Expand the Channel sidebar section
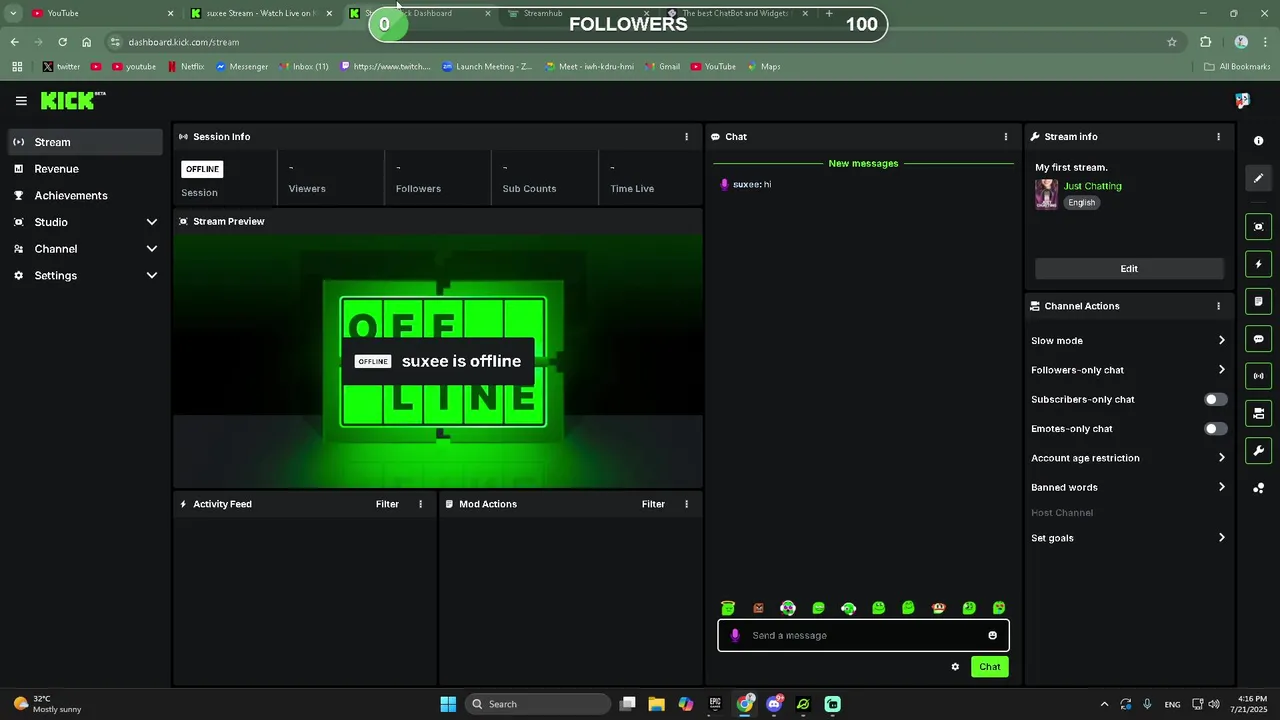The width and height of the screenshot is (1280, 720). 85,249
